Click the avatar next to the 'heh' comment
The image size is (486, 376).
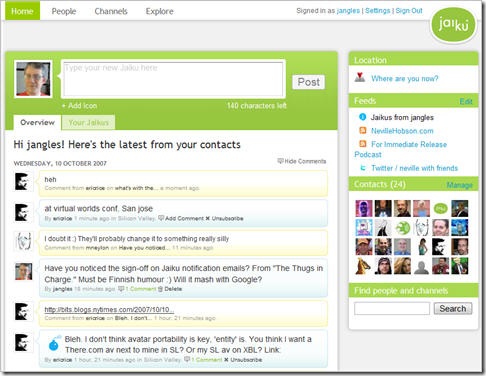click(x=23, y=182)
